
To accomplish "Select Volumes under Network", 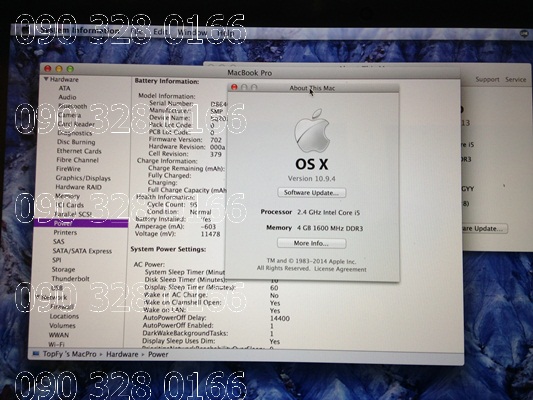I will [x=62, y=326].
